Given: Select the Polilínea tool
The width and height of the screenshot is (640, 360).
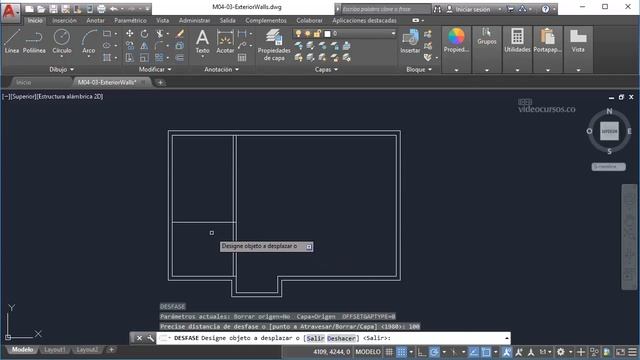Looking at the screenshot, I should [34, 41].
